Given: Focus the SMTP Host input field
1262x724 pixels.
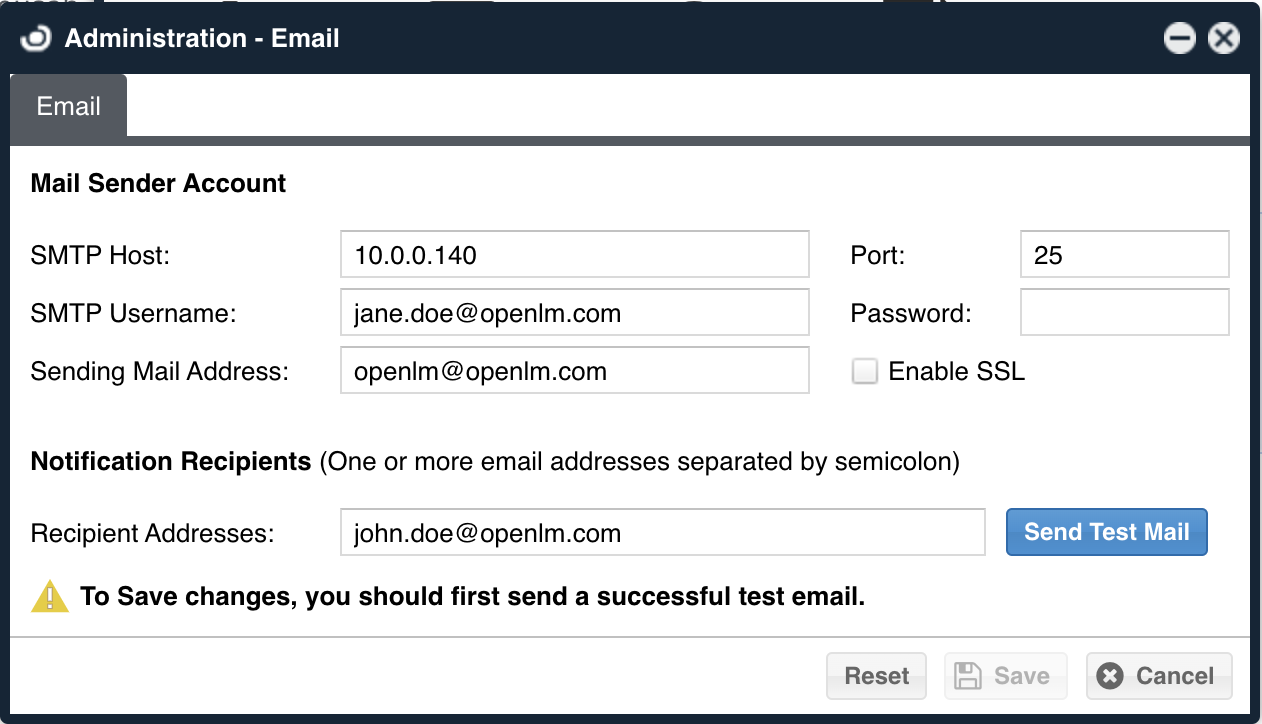Looking at the screenshot, I should click(x=574, y=255).
